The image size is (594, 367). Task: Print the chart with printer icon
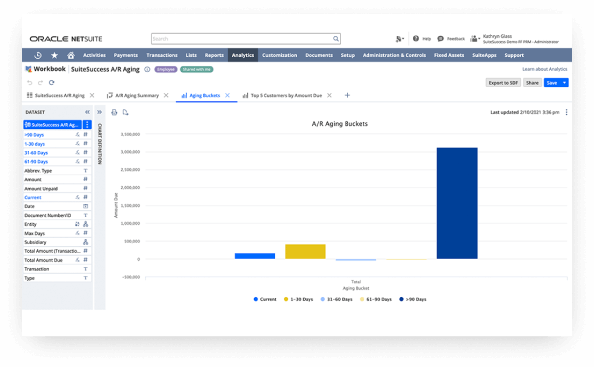click(x=114, y=112)
